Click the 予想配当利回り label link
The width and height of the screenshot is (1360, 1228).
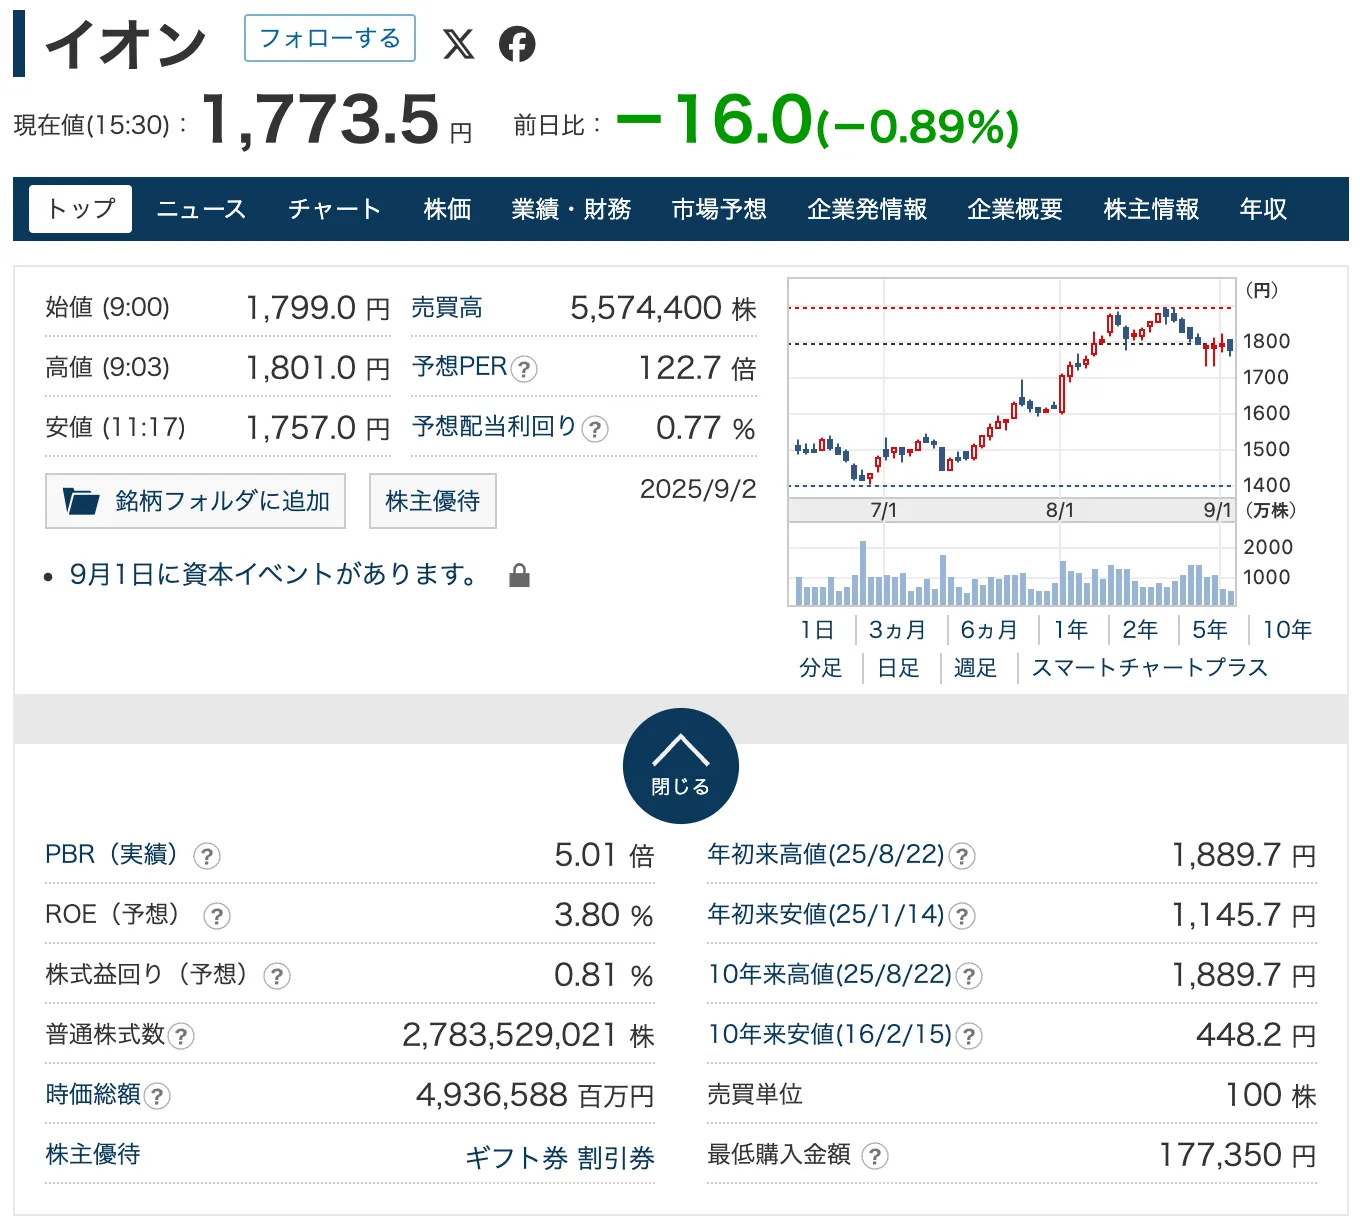495,427
